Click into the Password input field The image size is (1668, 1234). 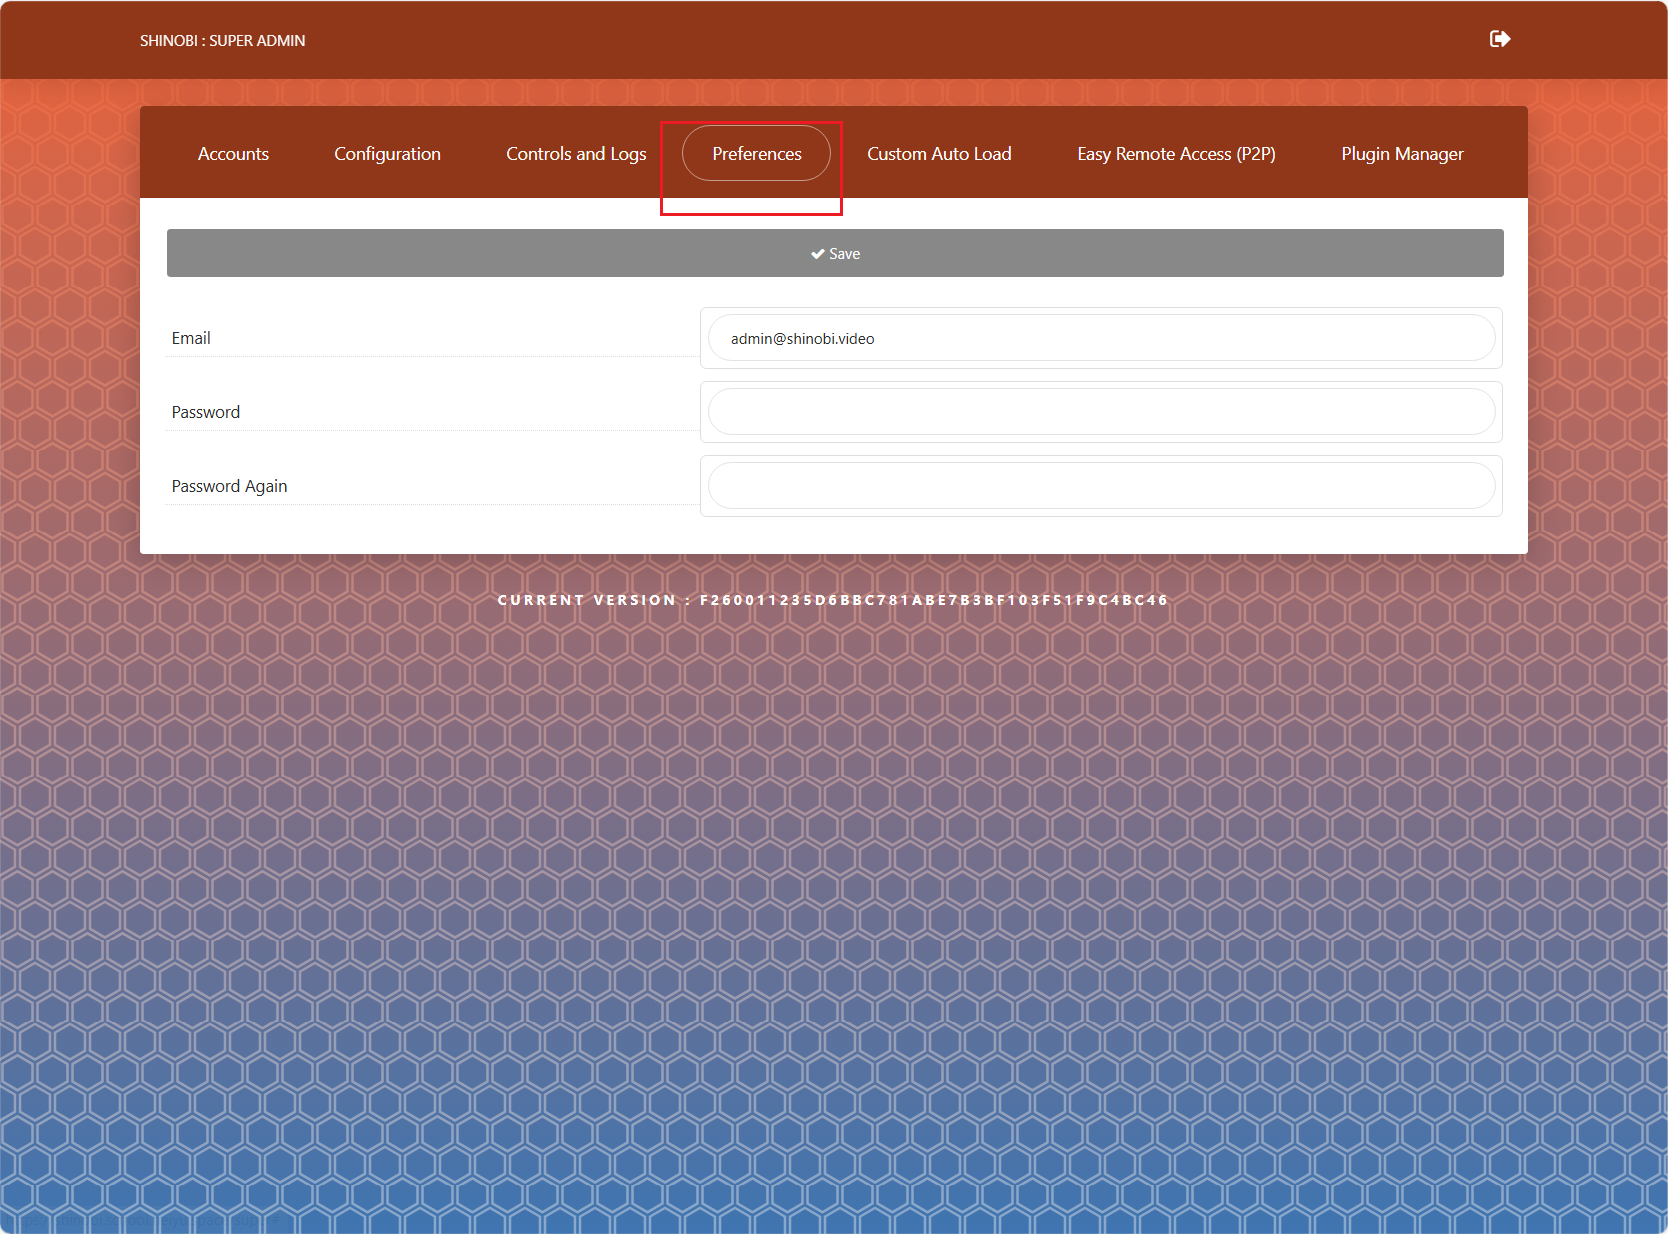click(1101, 412)
